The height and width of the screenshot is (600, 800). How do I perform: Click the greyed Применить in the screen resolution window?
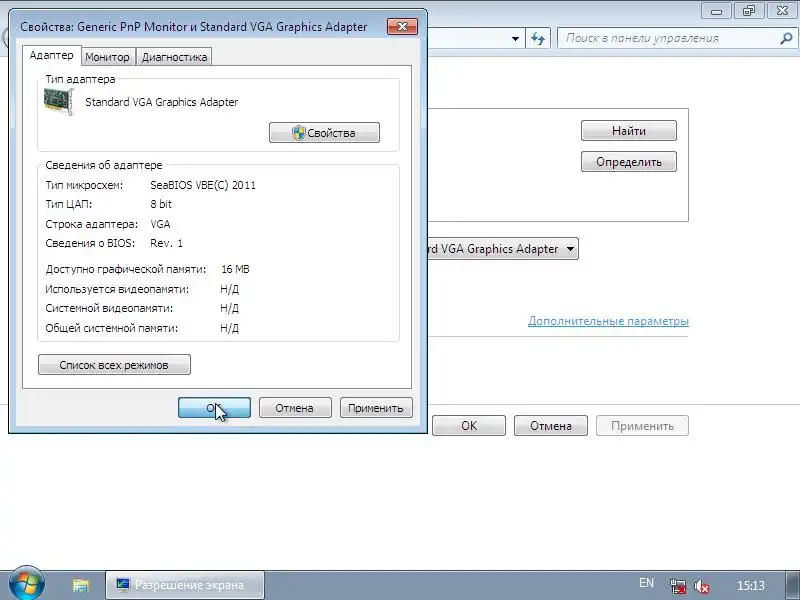(642, 426)
